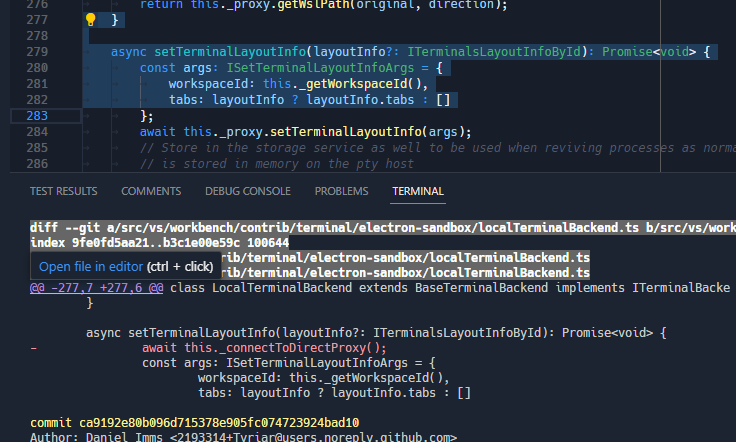The image size is (736, 442).
Task: Activate the TERMINAL tab
Action: 418,191
